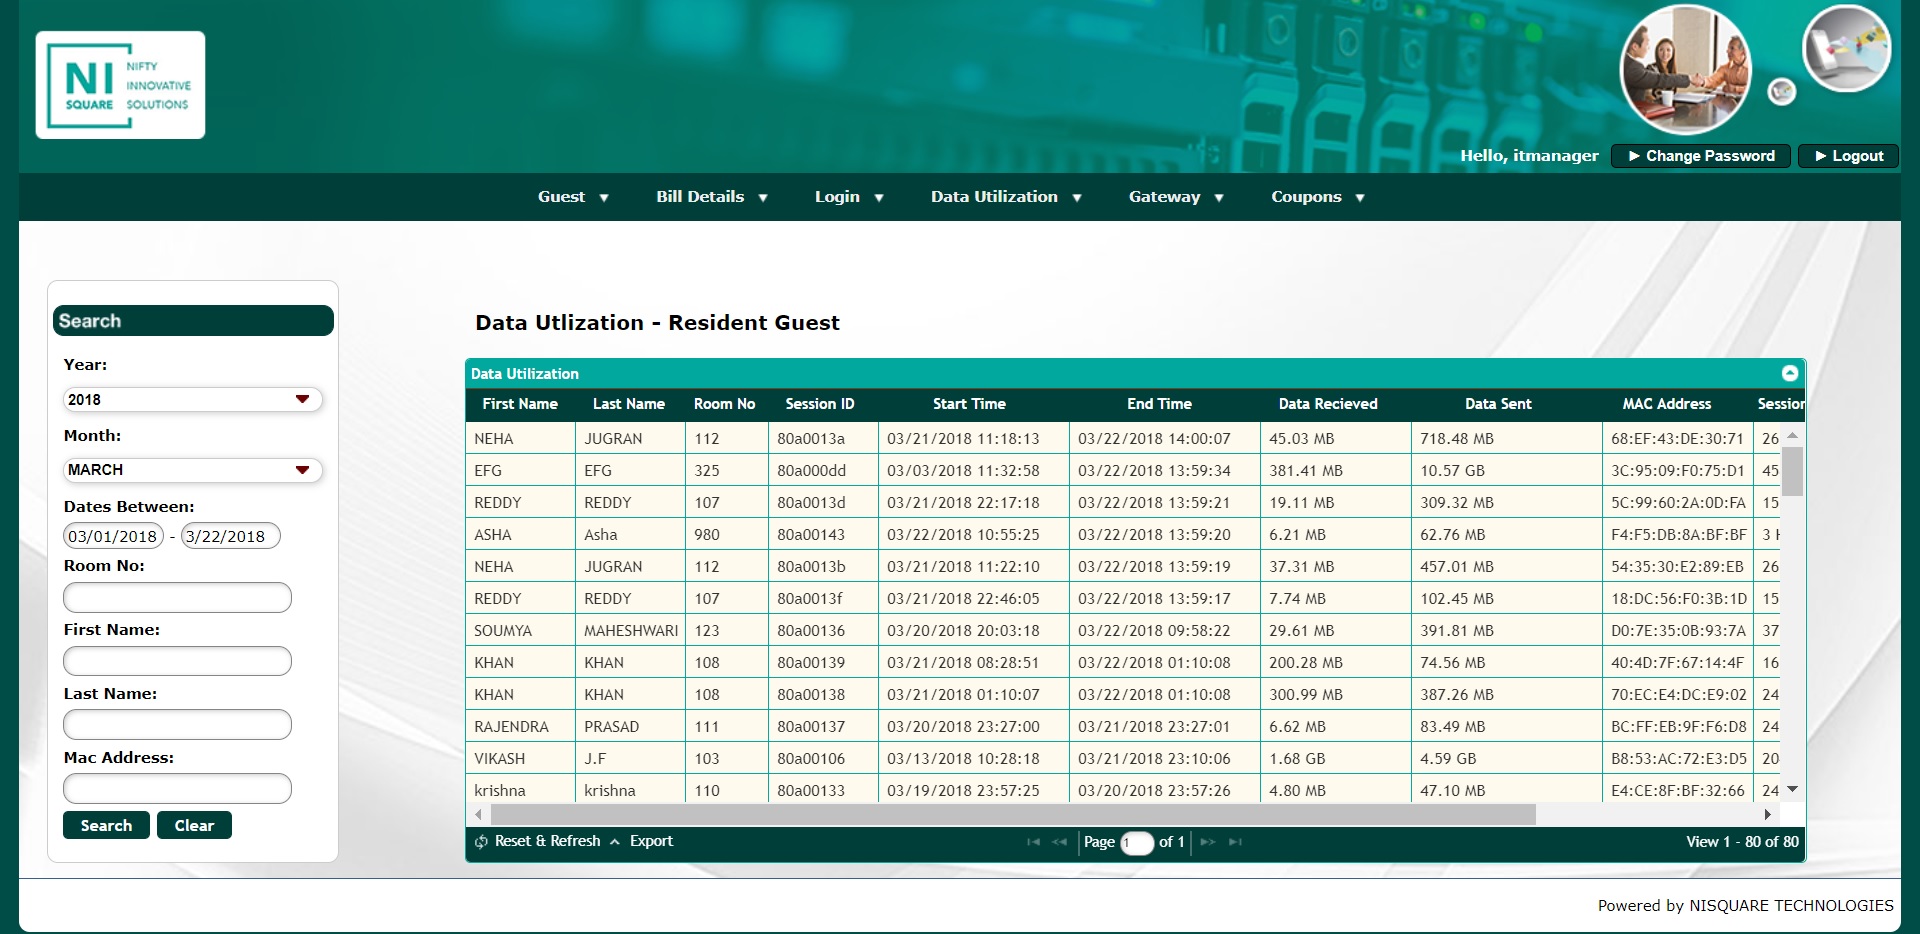1920x934 pixels.
Task: Expand the Data Utilization menu
Action: (1005, 197)
